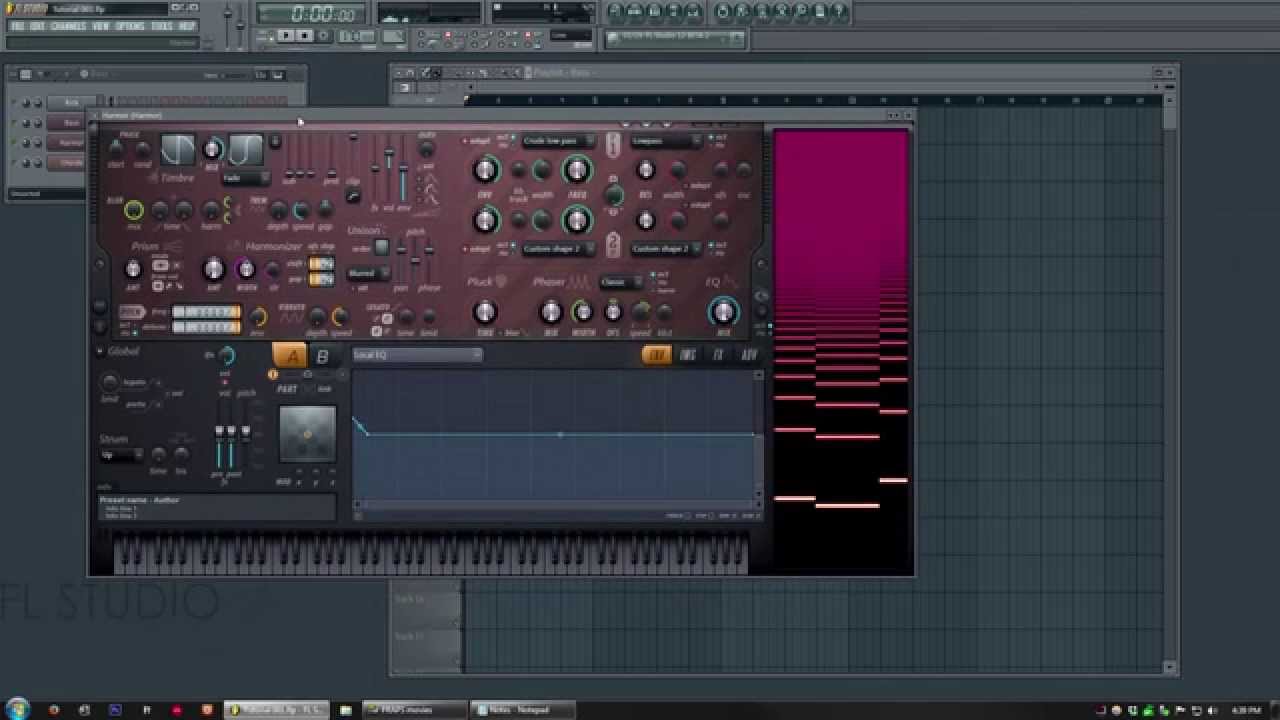The height and width of the screenshot is (720, 1280).
Task: Switch to the IMG tab in Harmor
Action: tap(688, 354)
